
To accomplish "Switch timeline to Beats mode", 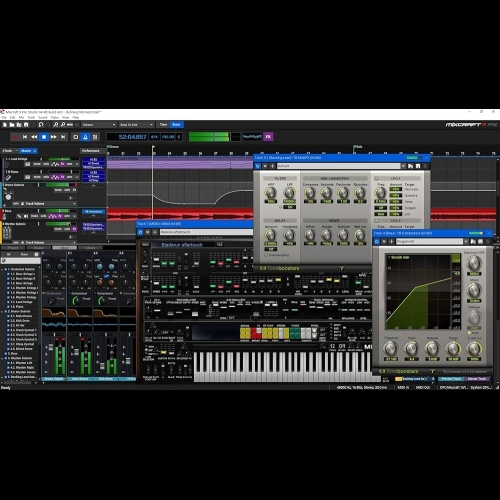I will click(x=176, y=125).
